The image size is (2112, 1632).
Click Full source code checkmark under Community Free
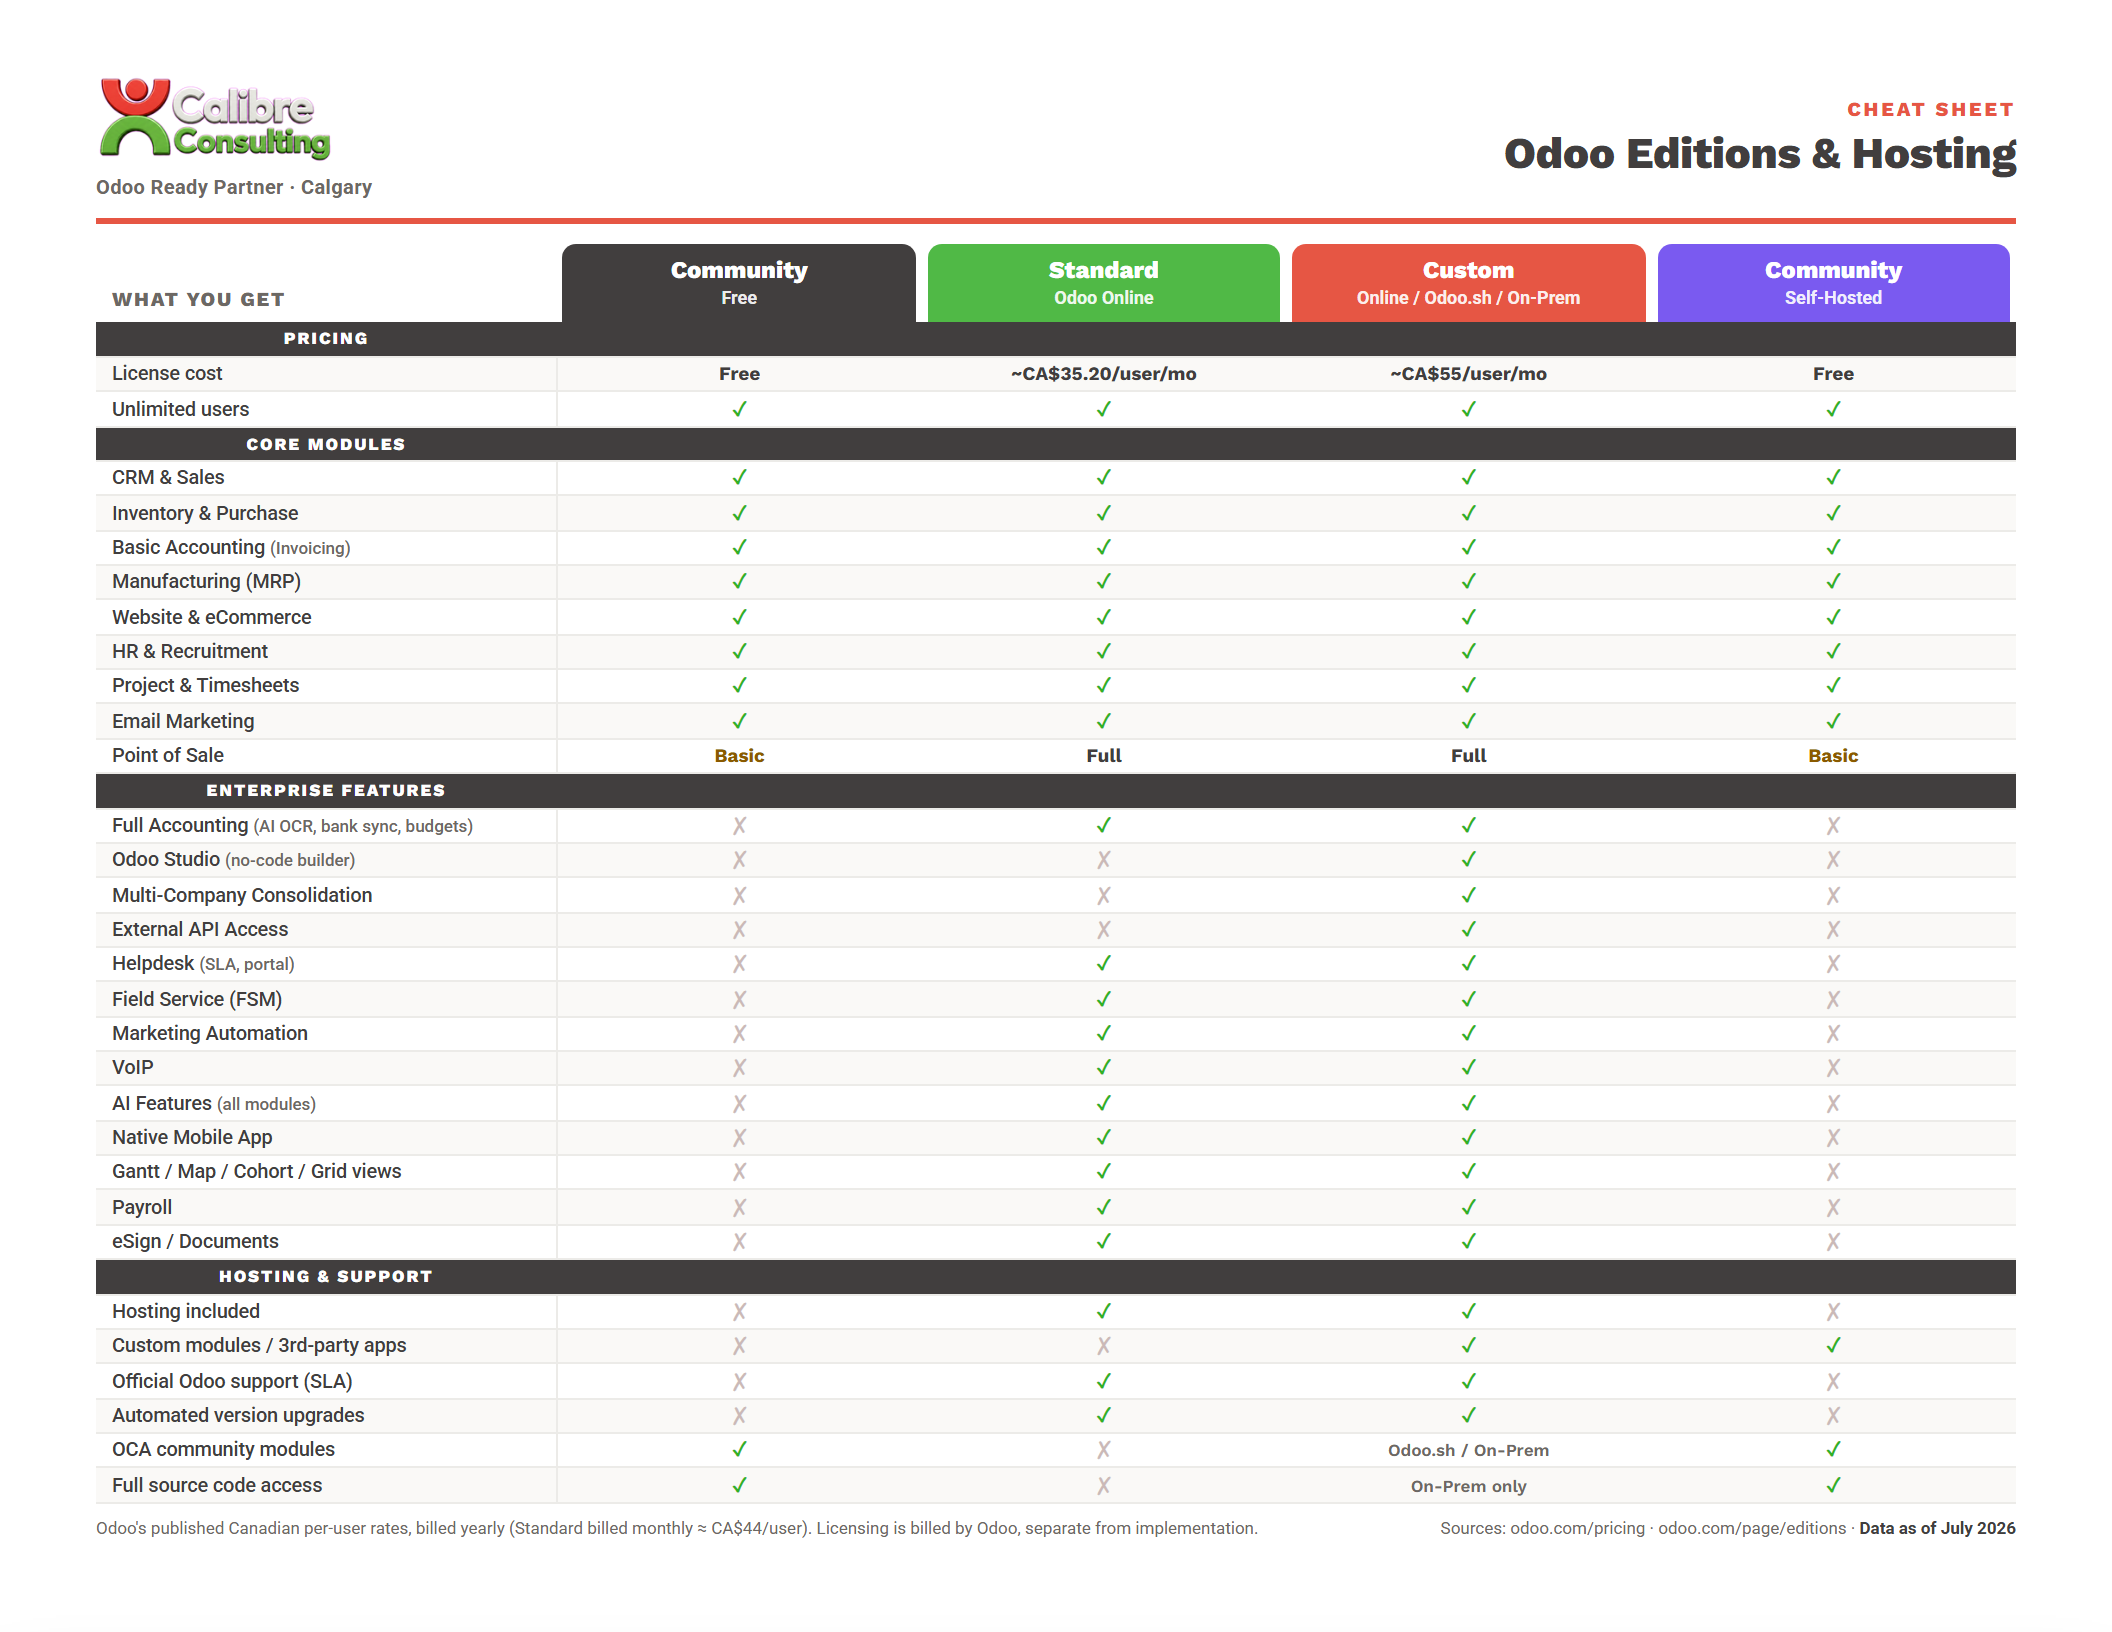(739, 1485)
